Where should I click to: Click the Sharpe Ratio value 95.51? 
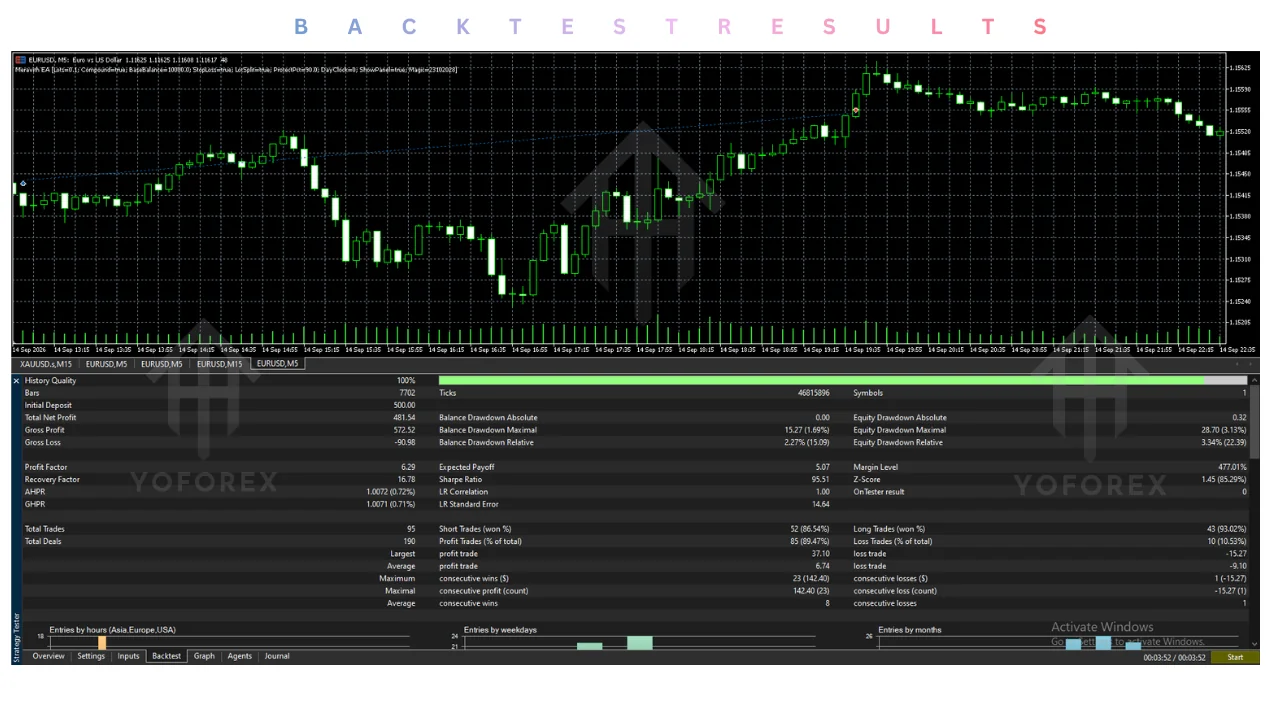point(820,479)
